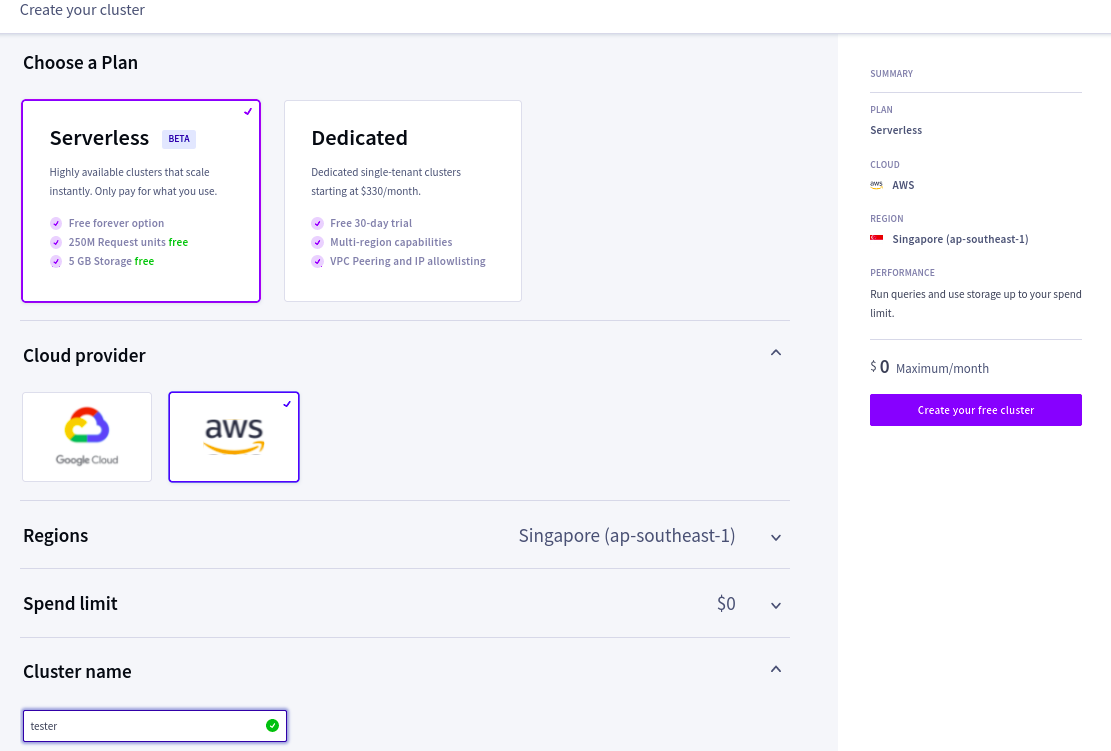Select the Google Cloud provider icon

(x=87, y=437)
